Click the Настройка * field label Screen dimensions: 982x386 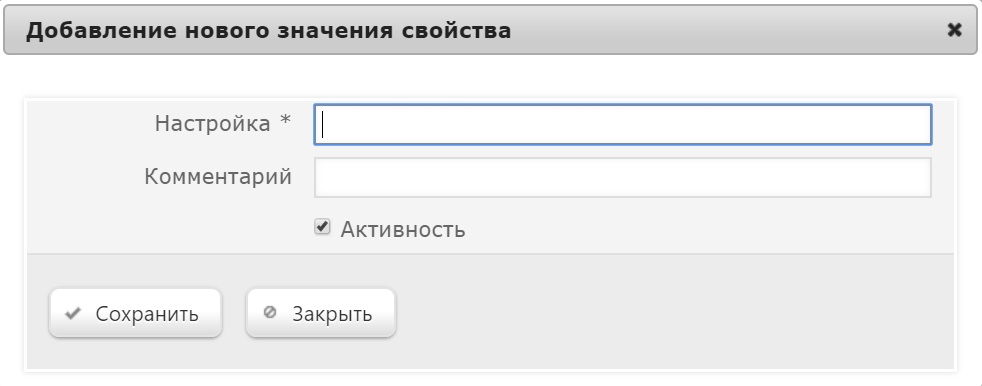(x=223, y=123)
